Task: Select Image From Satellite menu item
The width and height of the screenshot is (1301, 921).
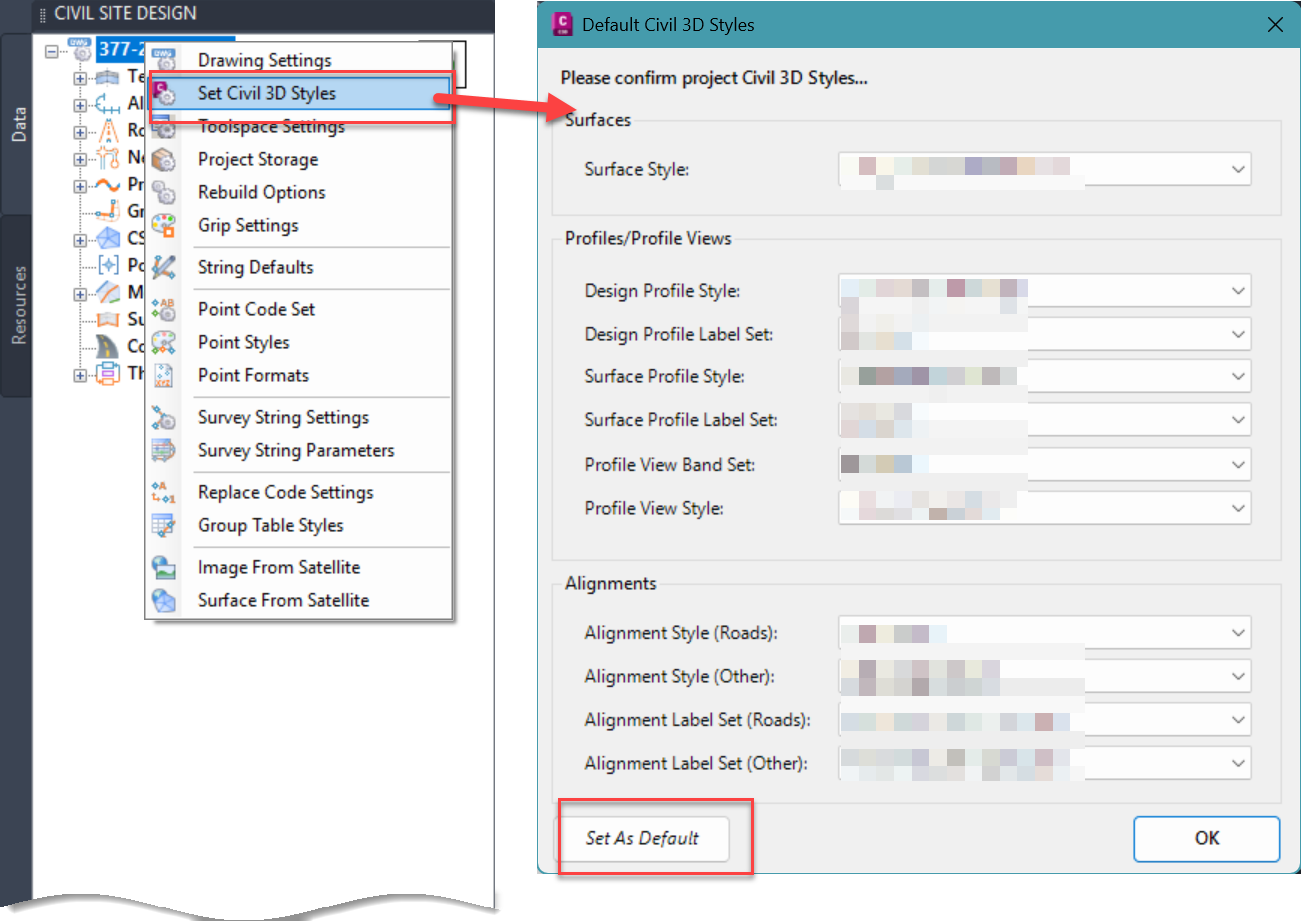Action: click(x=300, y=567)
